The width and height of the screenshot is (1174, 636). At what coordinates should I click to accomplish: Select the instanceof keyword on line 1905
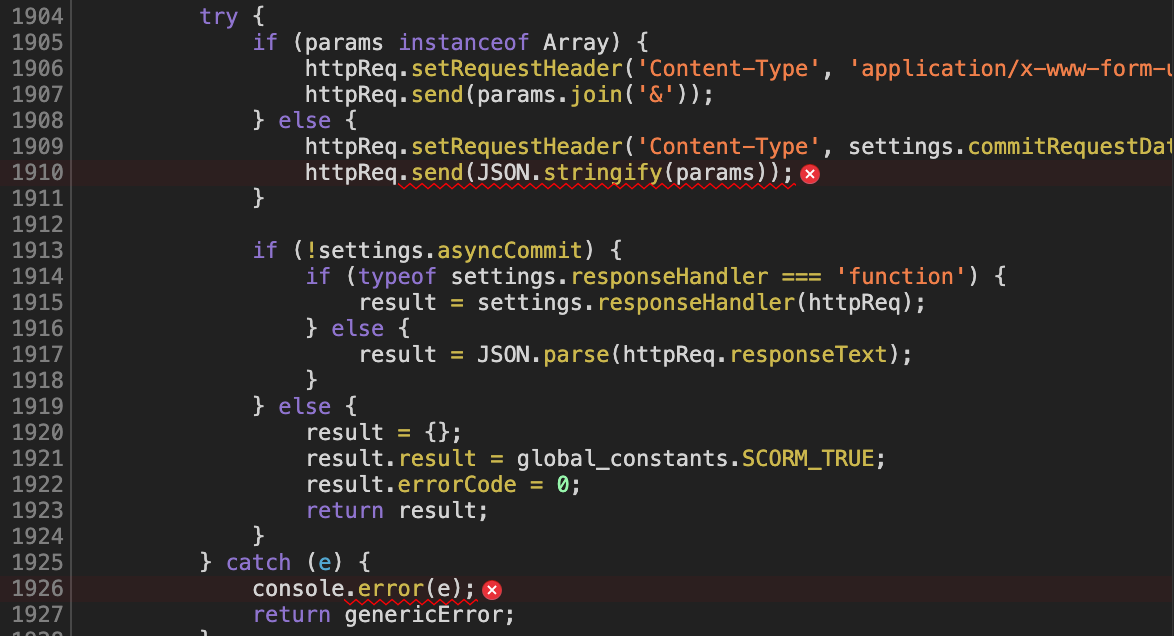tap(463, 42)
